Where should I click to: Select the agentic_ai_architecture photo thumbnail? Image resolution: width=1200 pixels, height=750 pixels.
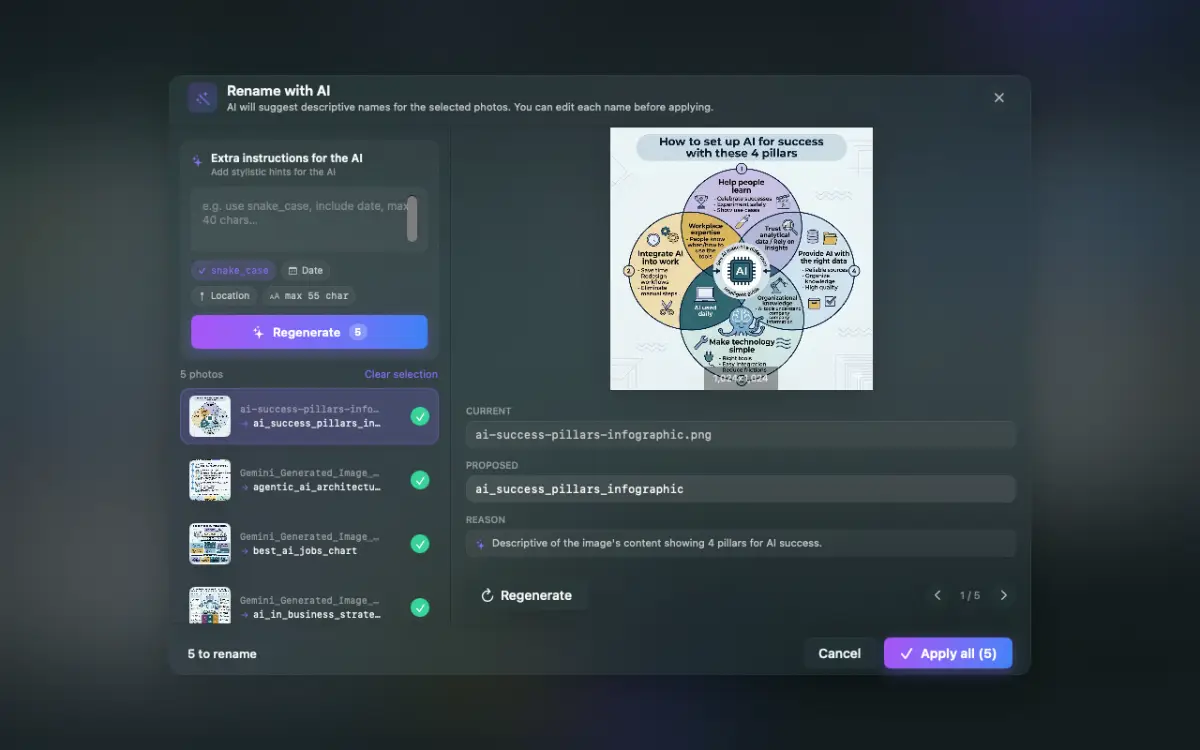(210, 480)
